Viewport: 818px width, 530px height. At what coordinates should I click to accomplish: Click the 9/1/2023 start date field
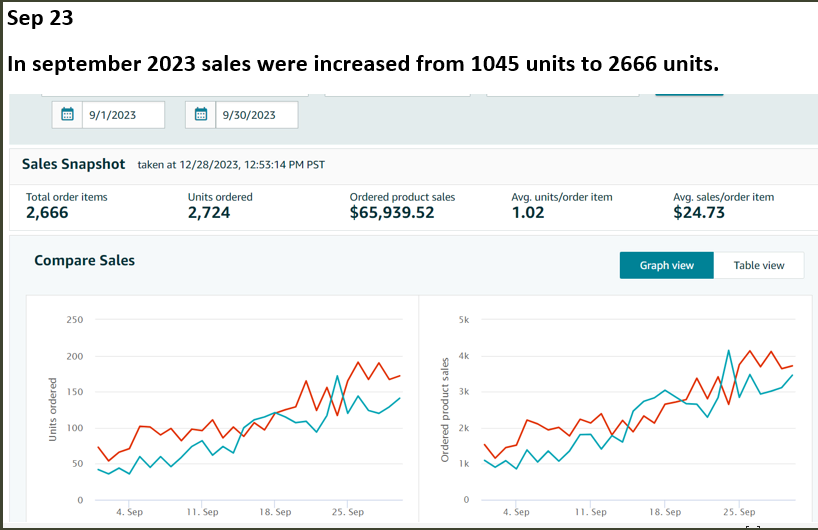point(121,115)
